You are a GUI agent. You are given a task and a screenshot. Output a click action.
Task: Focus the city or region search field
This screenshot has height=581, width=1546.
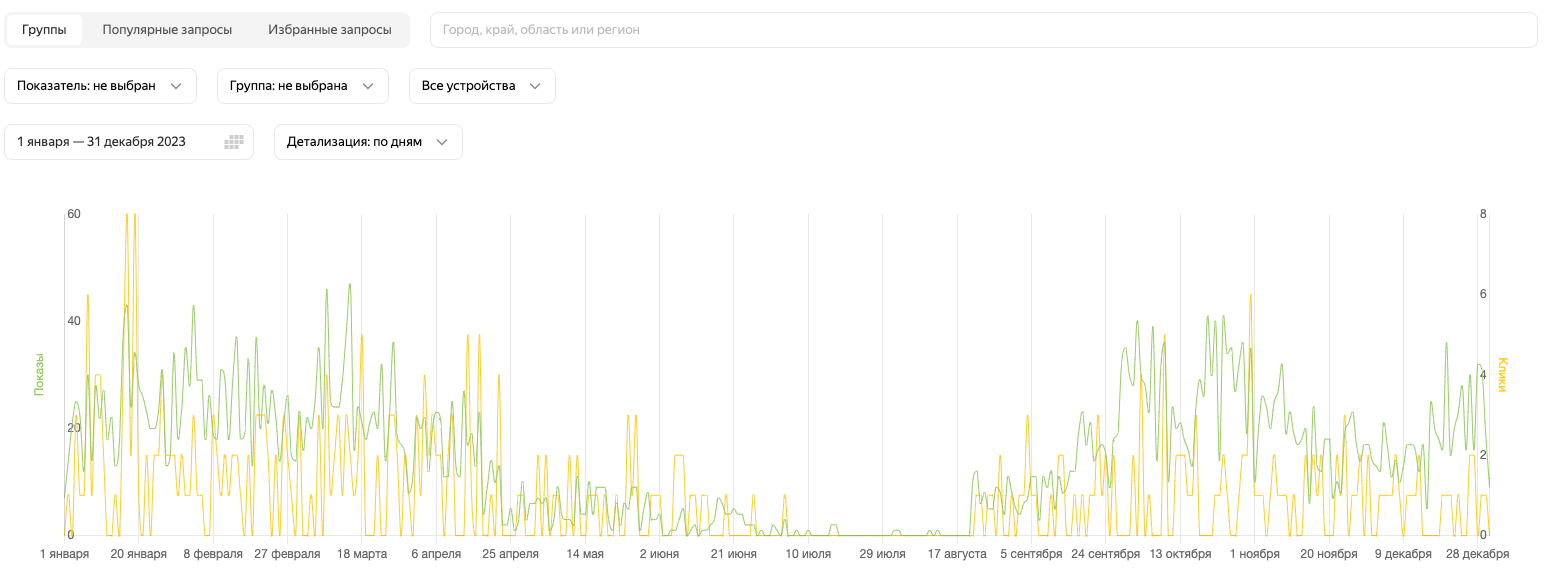pos(983,30)
